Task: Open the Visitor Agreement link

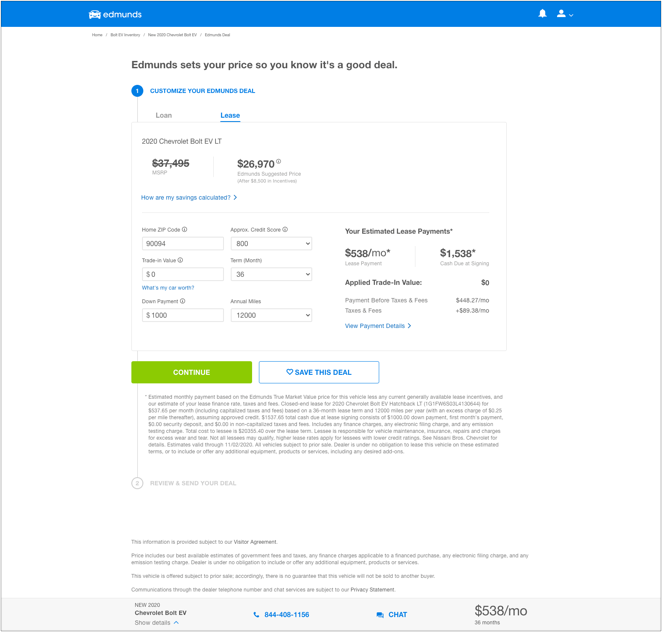Action: click(255, 542)
